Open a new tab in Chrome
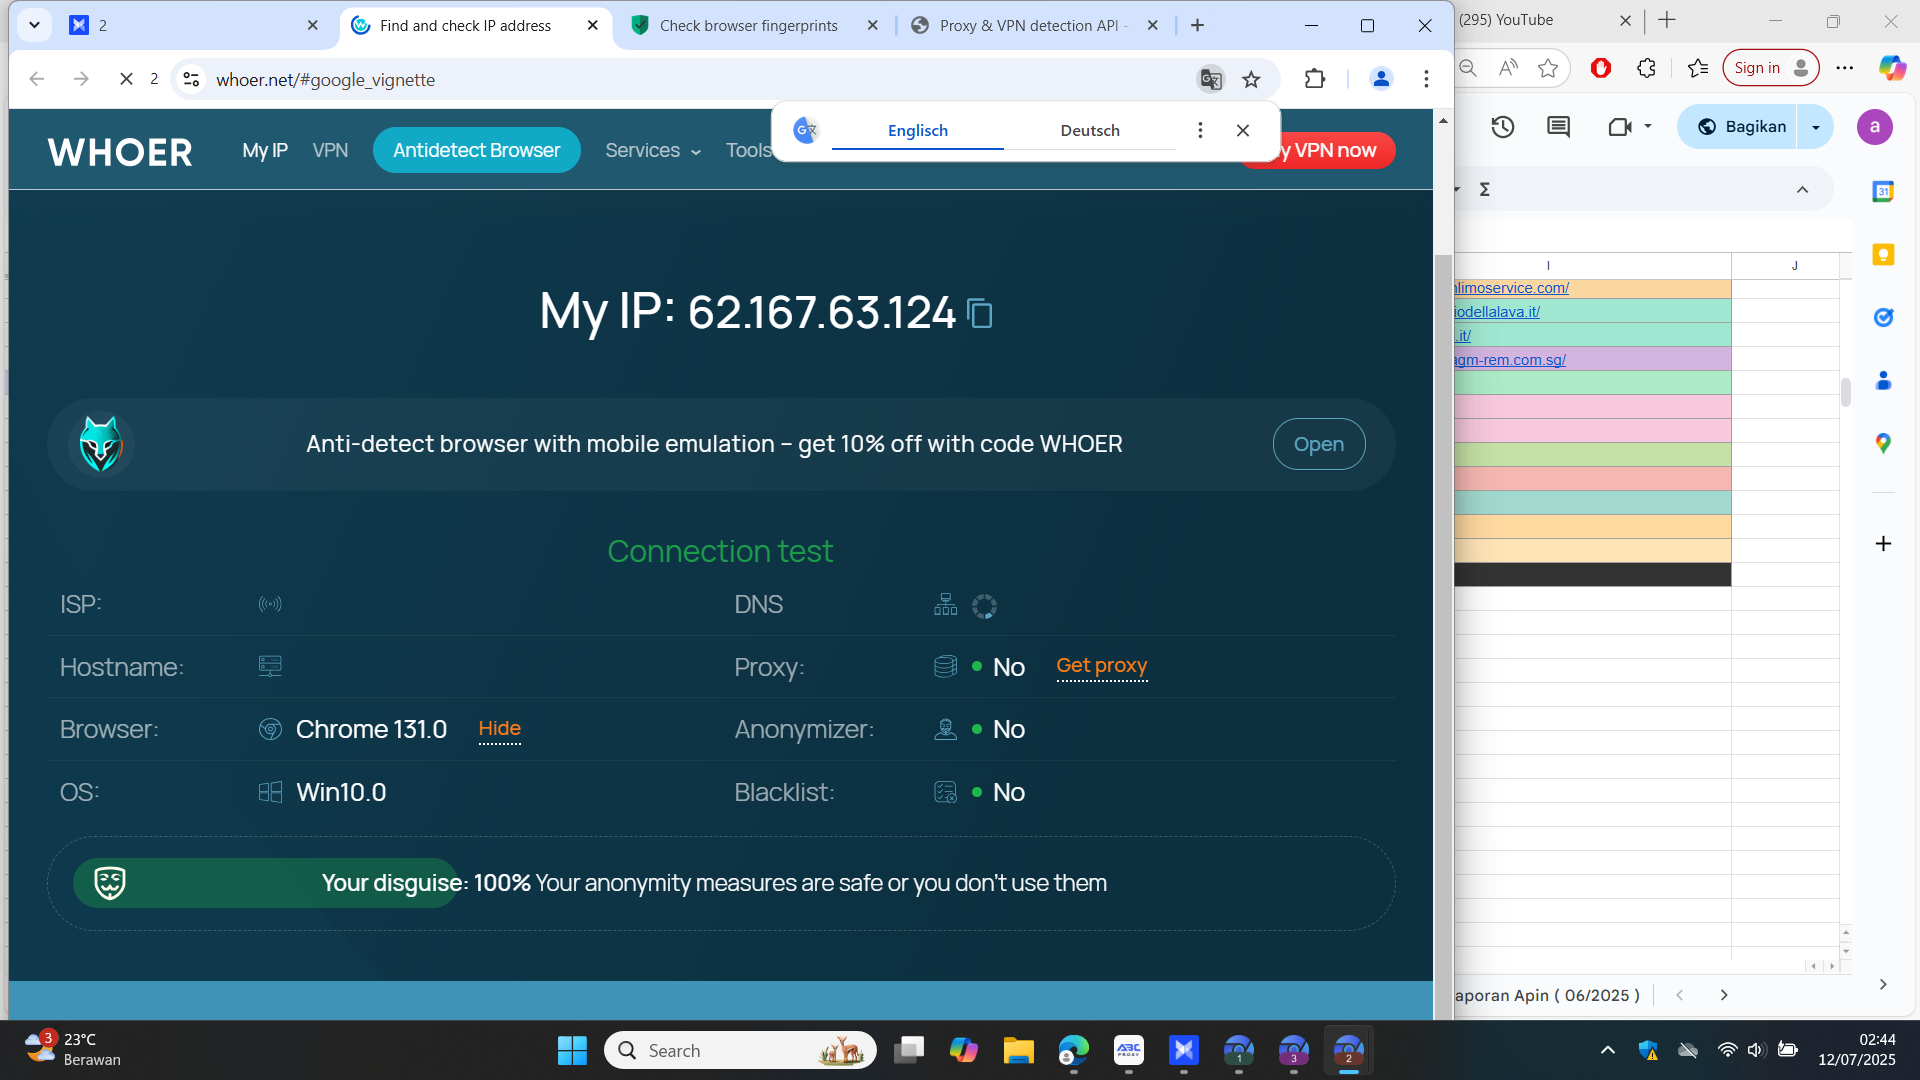Screen dimensions: 1920x1080 (1197, 25)
